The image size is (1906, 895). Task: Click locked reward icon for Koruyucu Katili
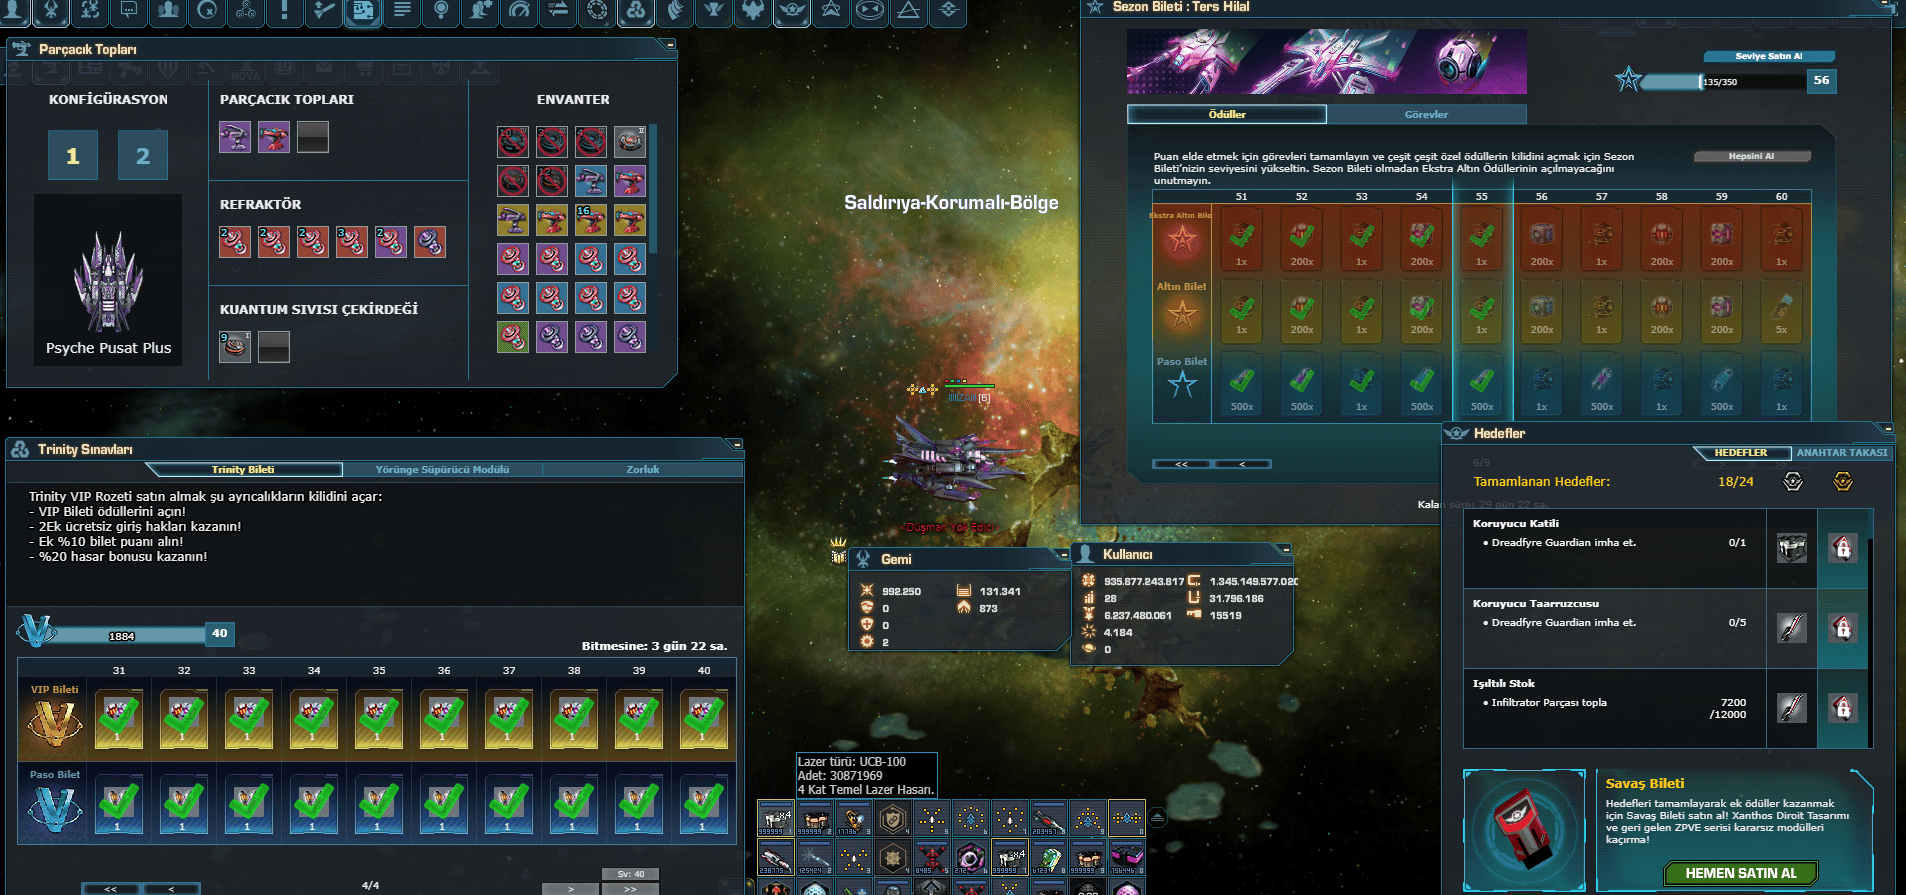[x=1843, y=548]
